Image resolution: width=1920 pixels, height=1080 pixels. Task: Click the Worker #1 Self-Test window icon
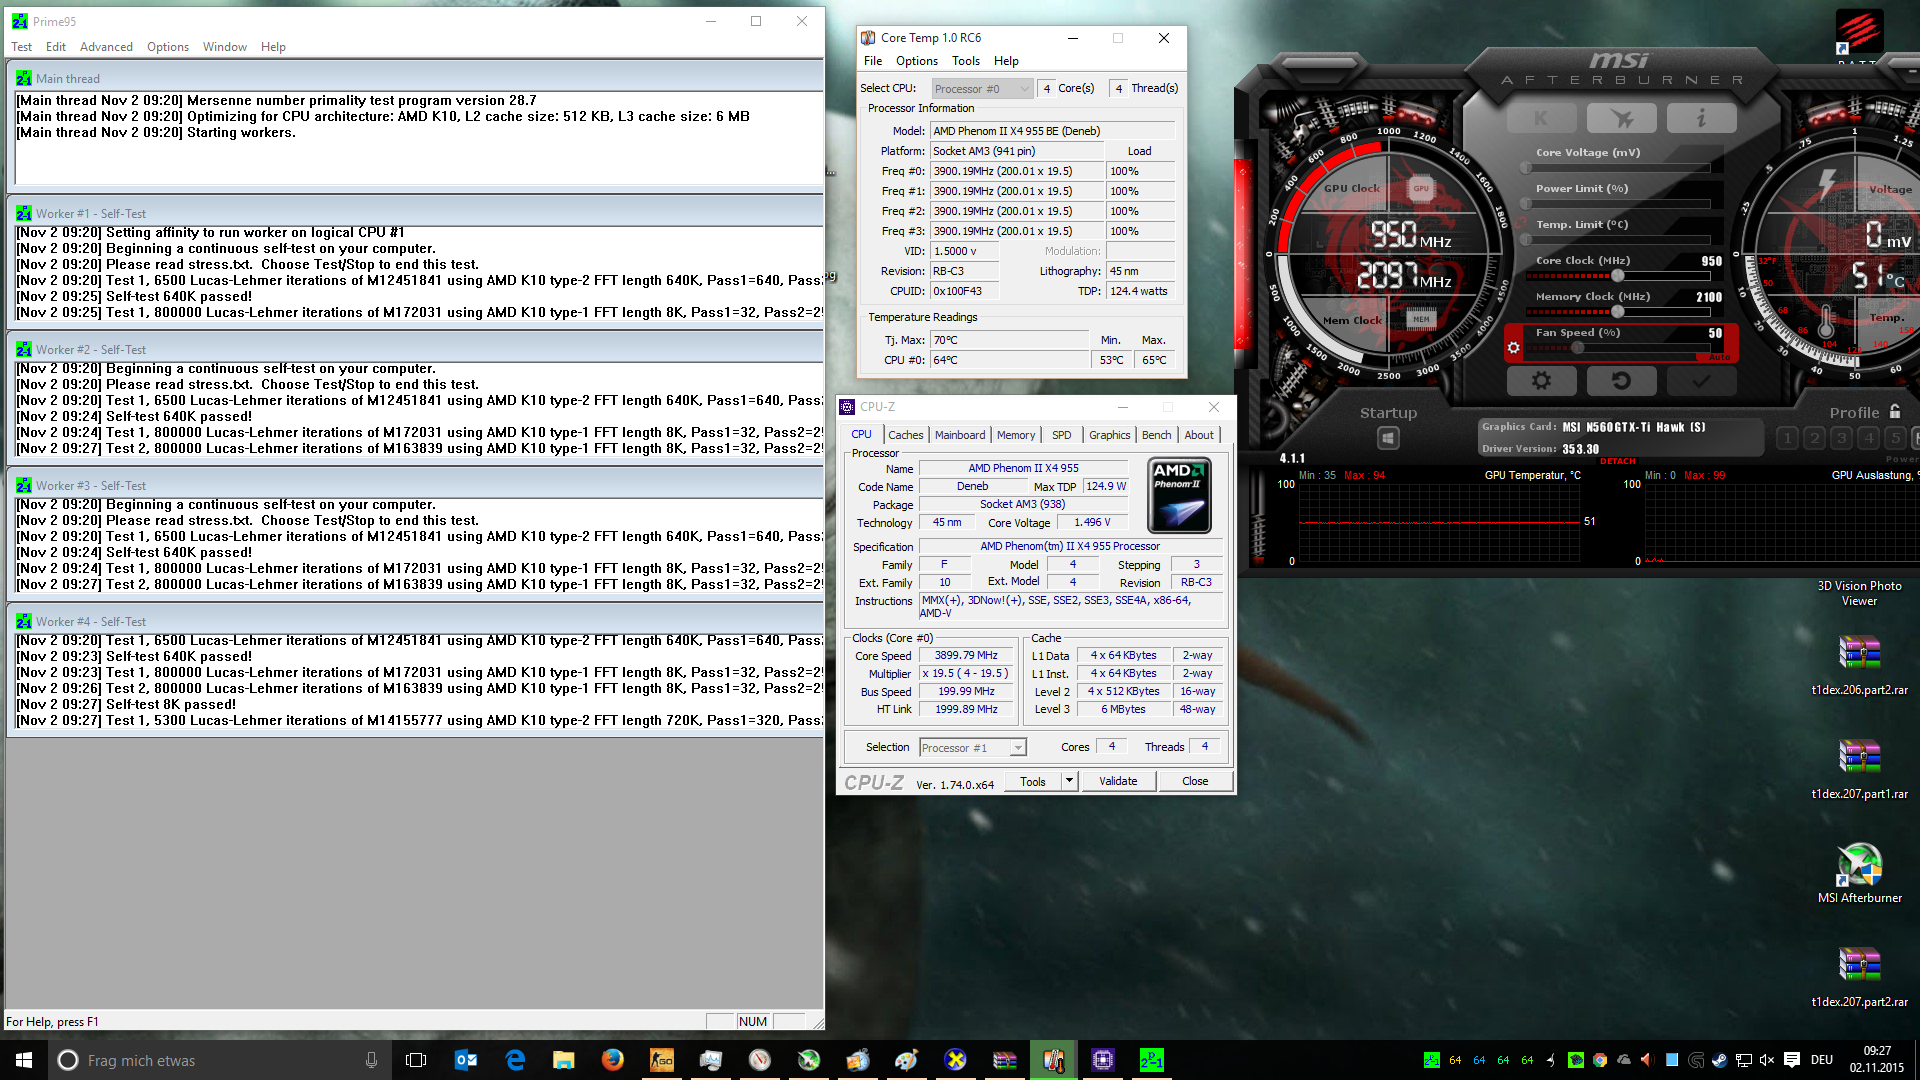click(x=23, y=213)
